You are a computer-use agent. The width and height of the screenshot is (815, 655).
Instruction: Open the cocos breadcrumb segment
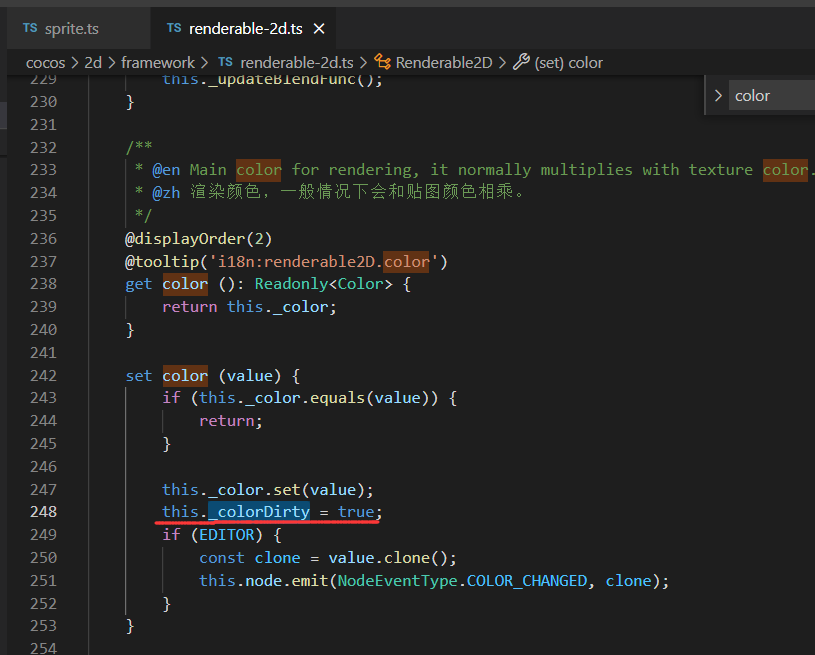(45, 63)
